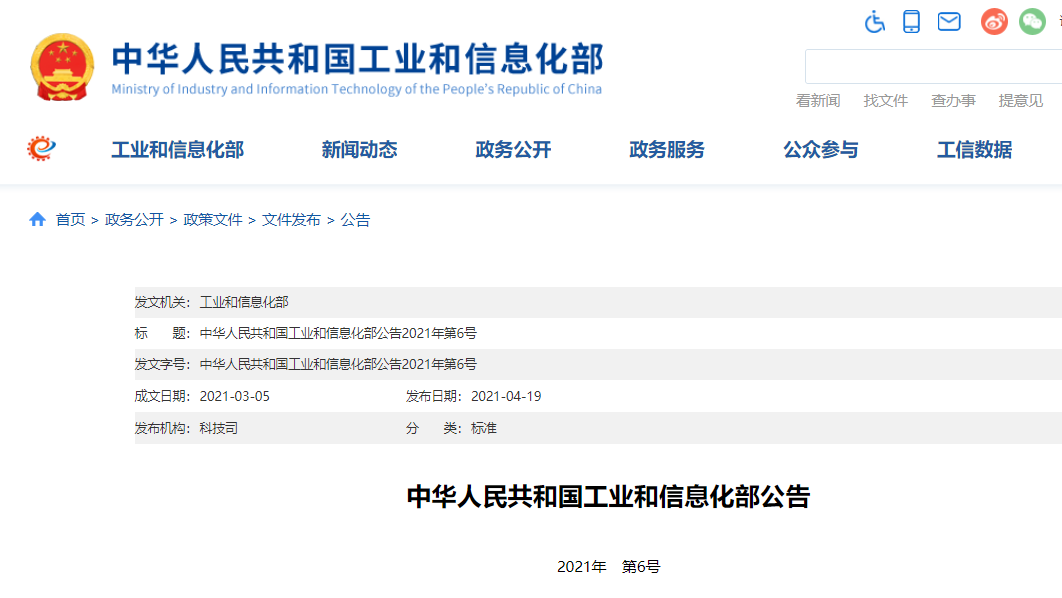This screenshot has width=1062, height=598.
Task: Open the WeChat sharing icon
Action: click(x=1031, y=21)
